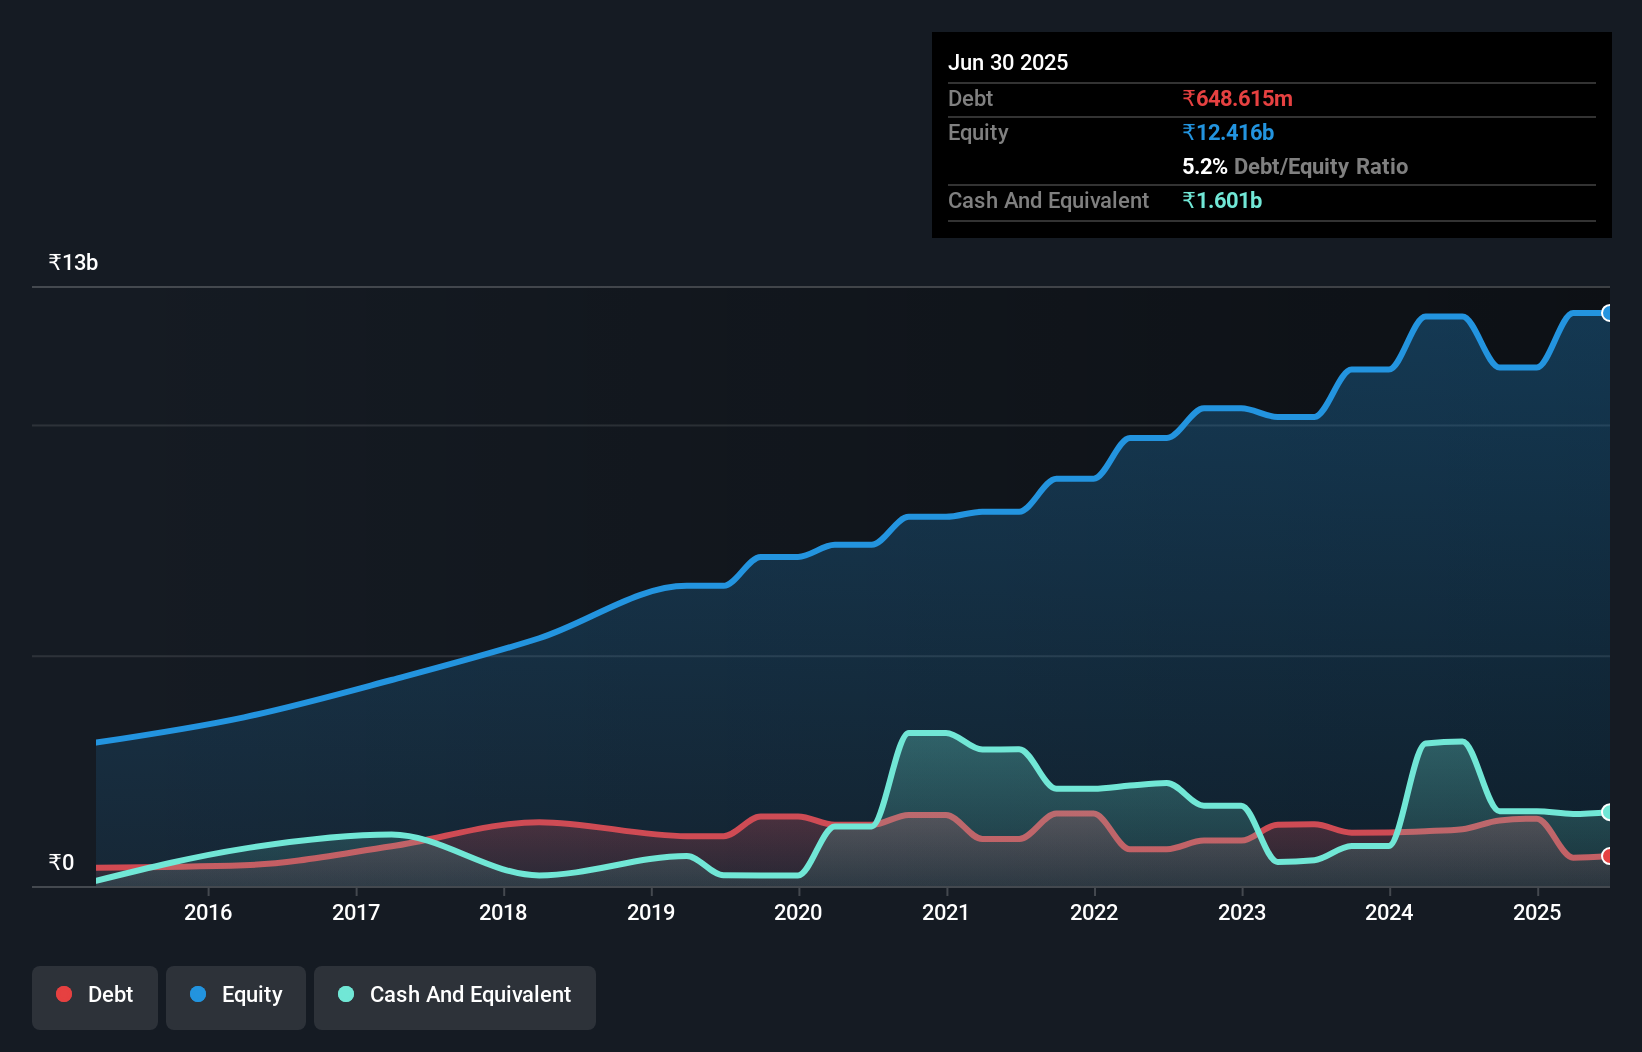
Task: Click the red dot icon in the Debt legend
Action: [x=64, y=994]
